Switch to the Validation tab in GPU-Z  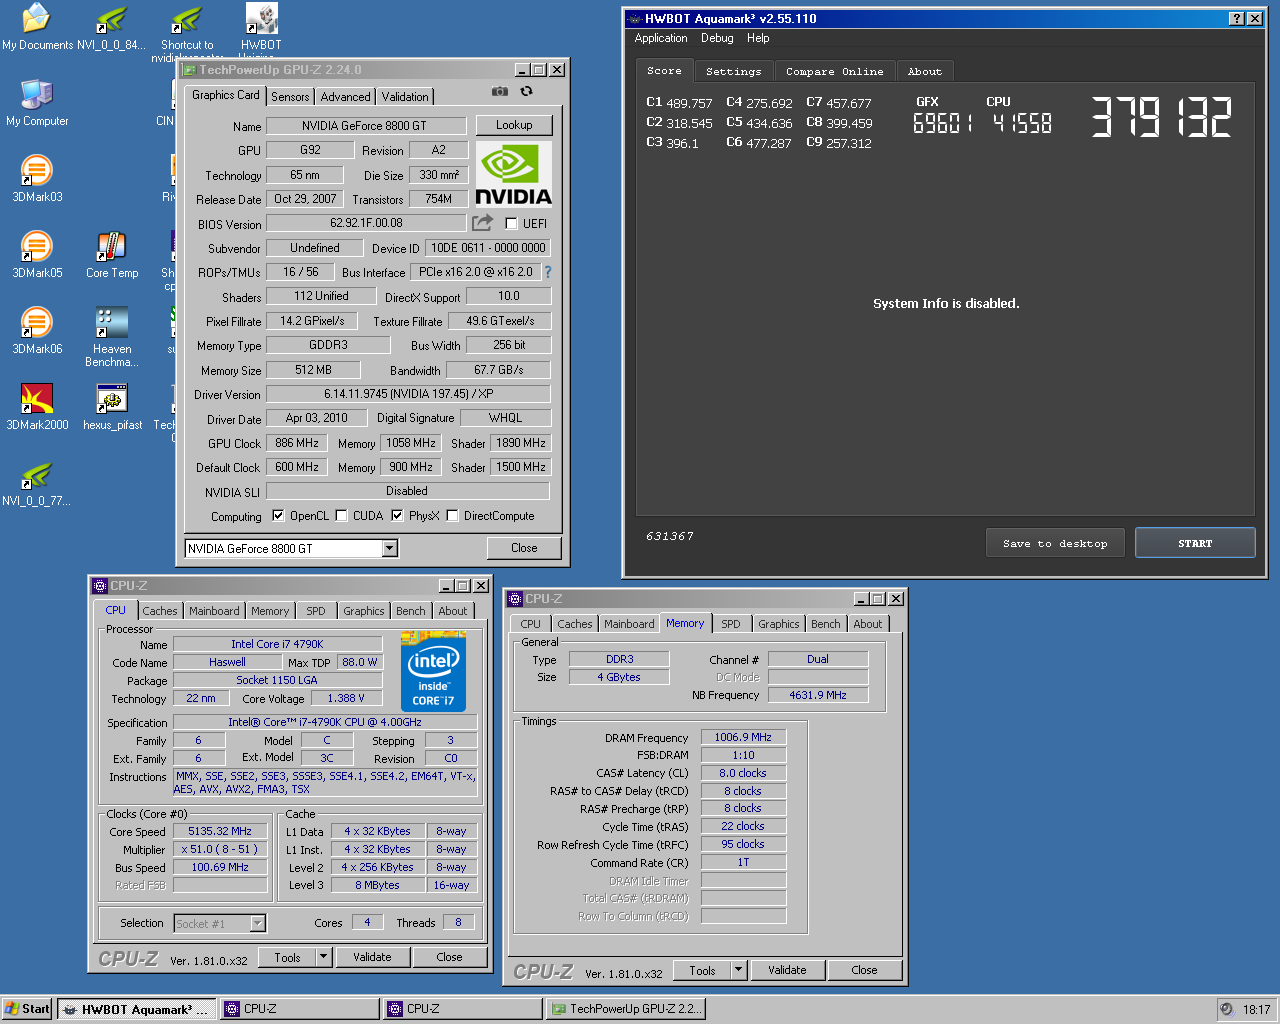click(x=405, y=97)
